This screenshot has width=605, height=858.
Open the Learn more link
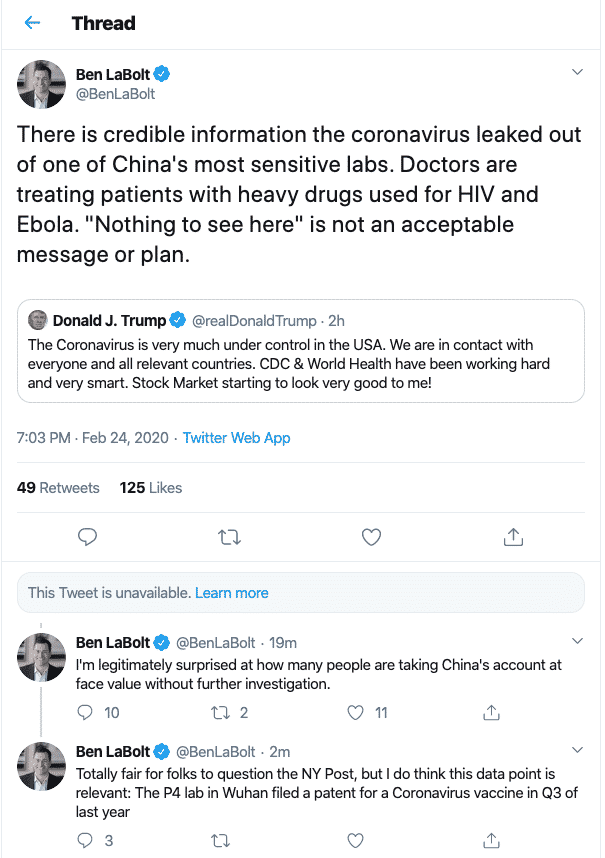231,592
